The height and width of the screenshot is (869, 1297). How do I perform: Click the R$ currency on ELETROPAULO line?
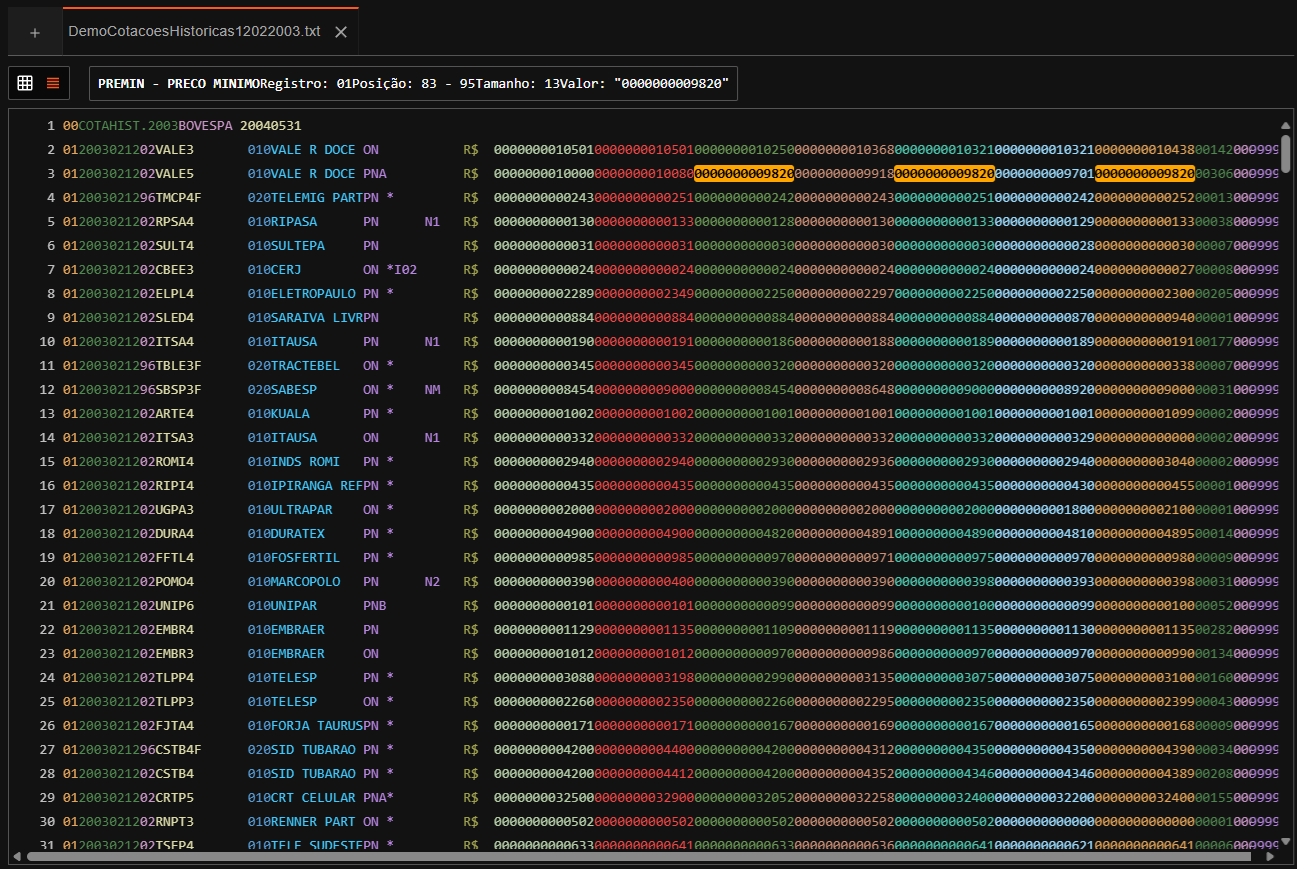tap(471, 294)
